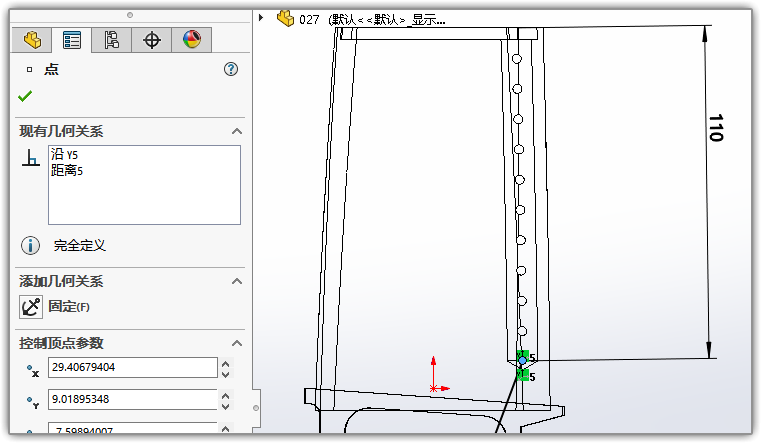This screenshot has height=443, width=761.
Task: Open help for the Point property panel
Action: (x=231, y=69)
